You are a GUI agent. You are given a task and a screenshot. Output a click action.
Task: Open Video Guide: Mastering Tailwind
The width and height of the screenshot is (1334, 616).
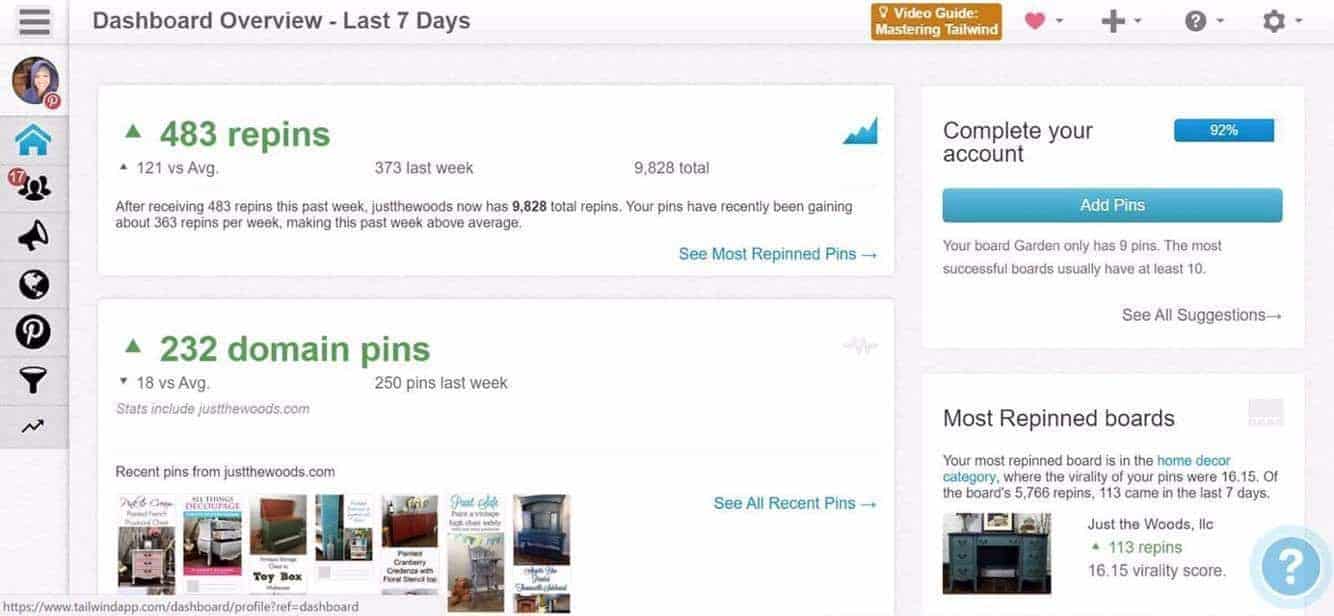[x=936, y=21]
